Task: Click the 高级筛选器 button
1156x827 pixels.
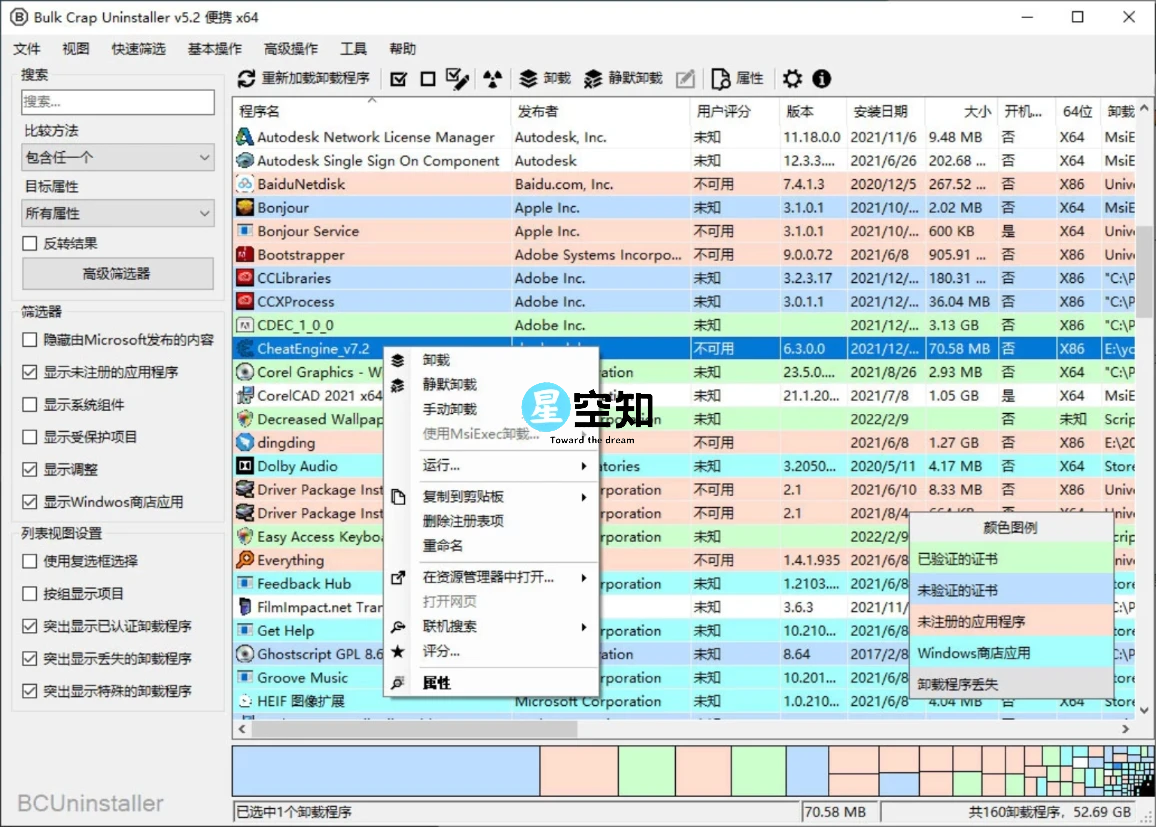Action: [117, 273]
